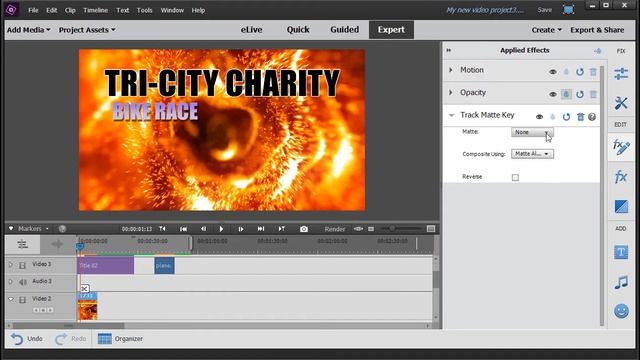Play the video in the monitor
640x360 pixels.
click(221, 229)
